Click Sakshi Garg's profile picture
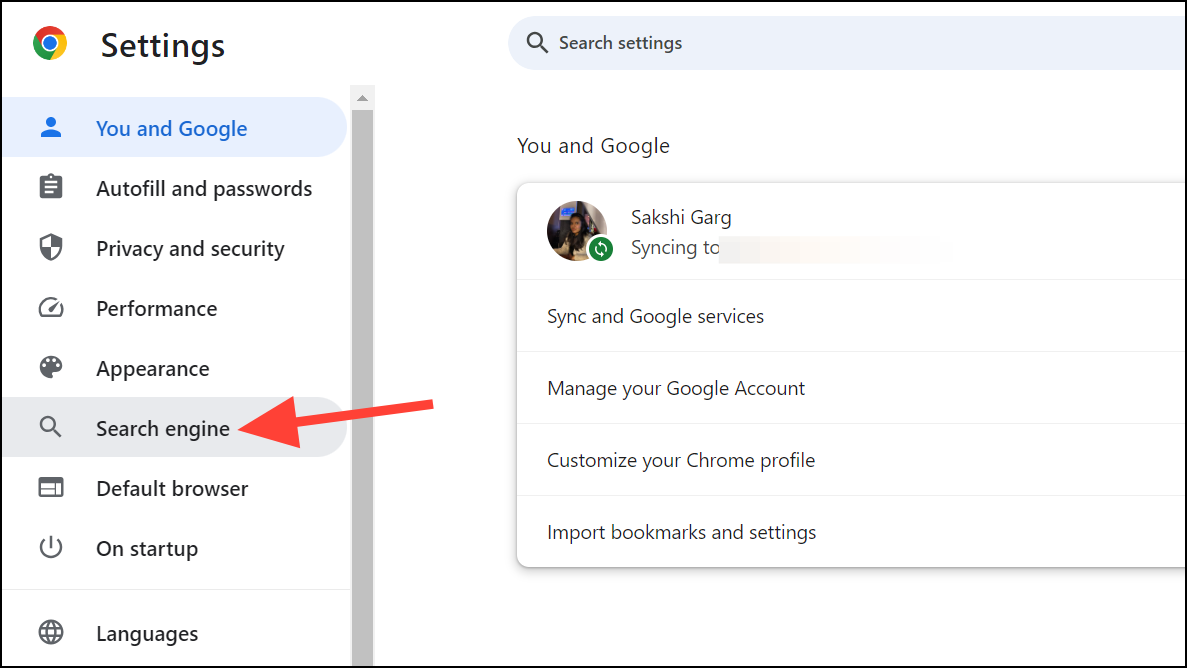Screen dimensions: 1187x668 pyautogui.click(x=577, y=231)
